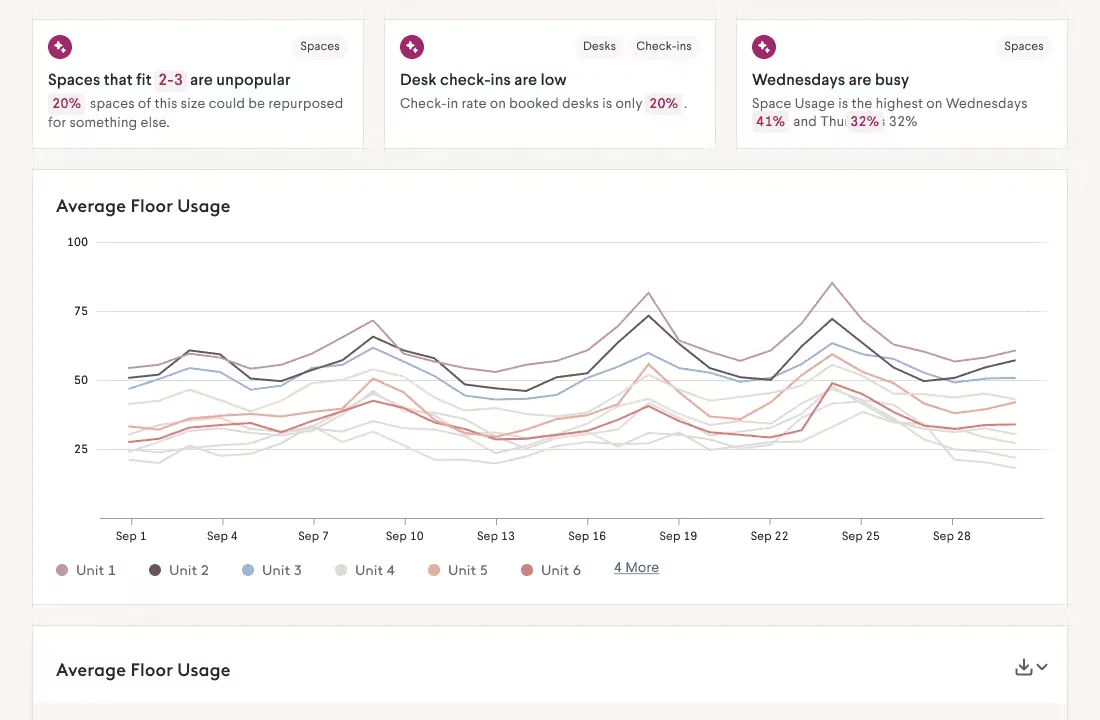Click the 2-3 highlighted size value
This screenshot has width=1100, height=720.
point(170,80)
